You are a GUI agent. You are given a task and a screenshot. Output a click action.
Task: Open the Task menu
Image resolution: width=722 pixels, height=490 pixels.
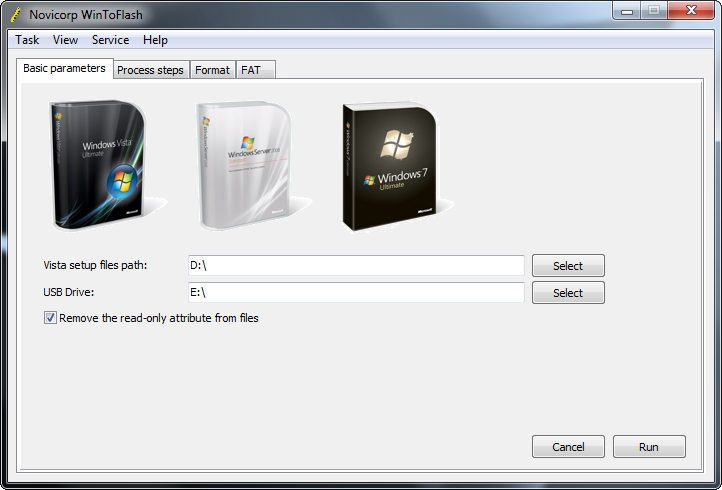point(27,40)
